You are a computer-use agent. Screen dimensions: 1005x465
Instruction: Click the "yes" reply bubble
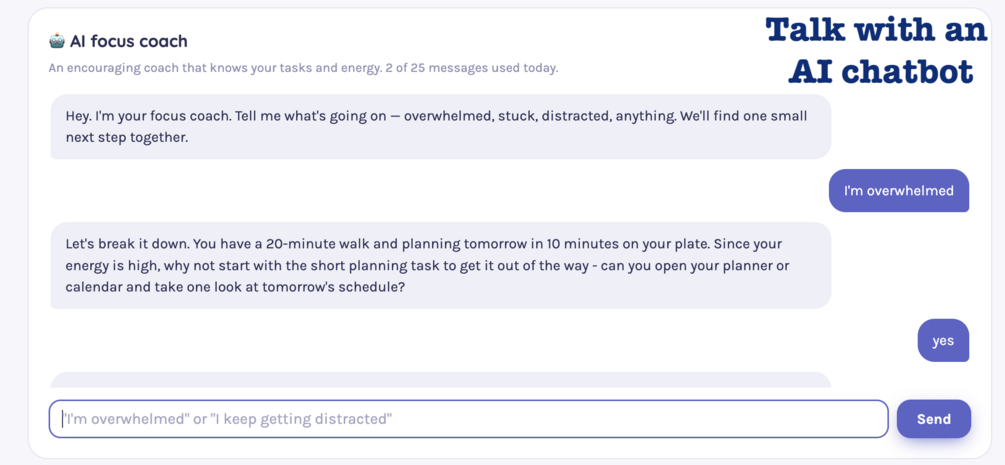click(943, 341)
